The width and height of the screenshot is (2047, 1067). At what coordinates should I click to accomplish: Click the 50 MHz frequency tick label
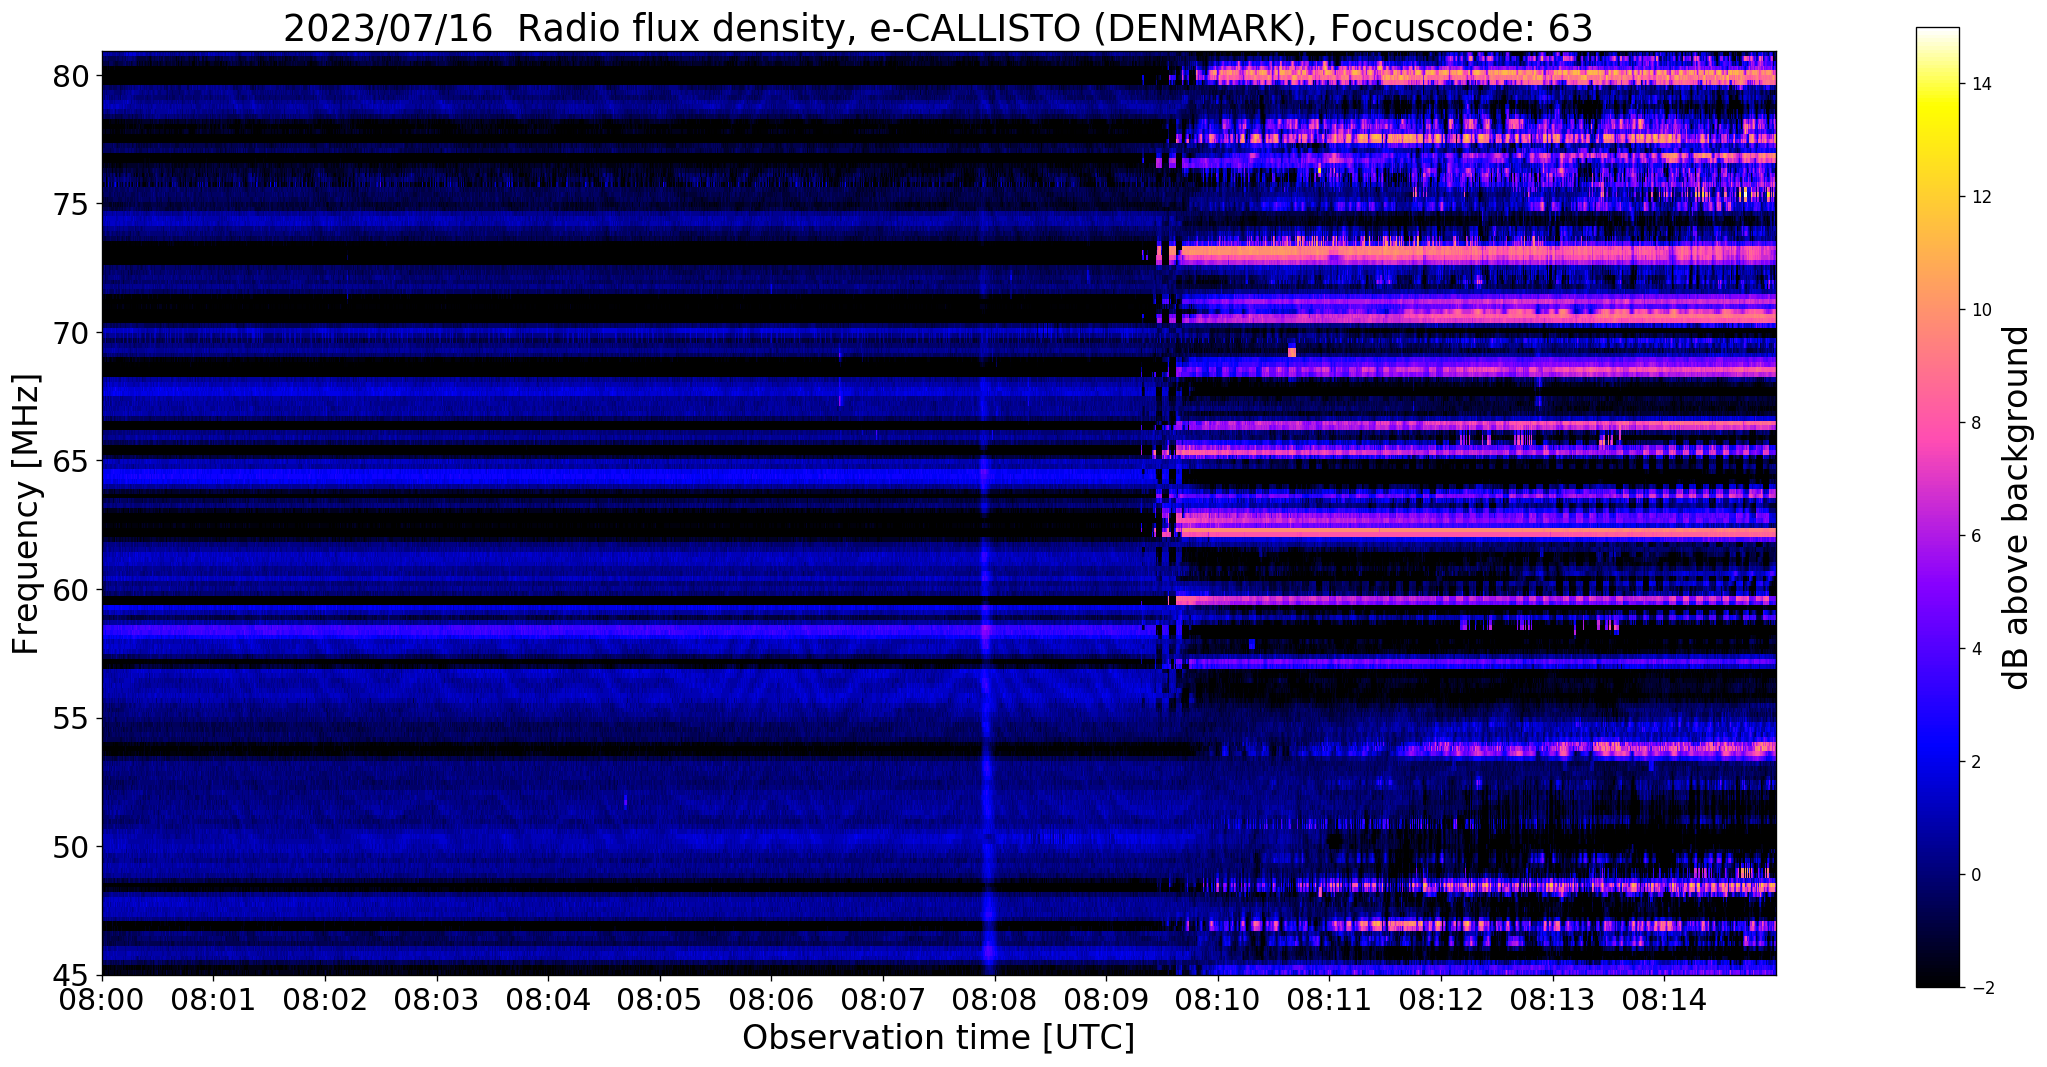click(x=70, y=847)
